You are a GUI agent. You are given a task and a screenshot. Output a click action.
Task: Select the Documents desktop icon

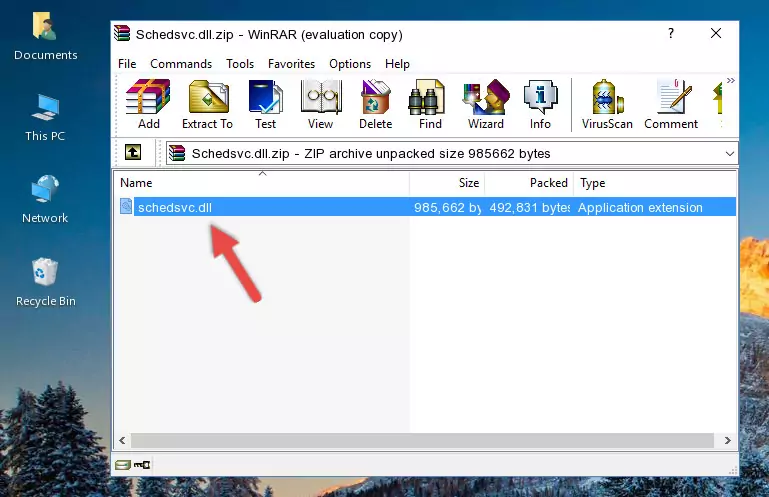tap(46, 36)
